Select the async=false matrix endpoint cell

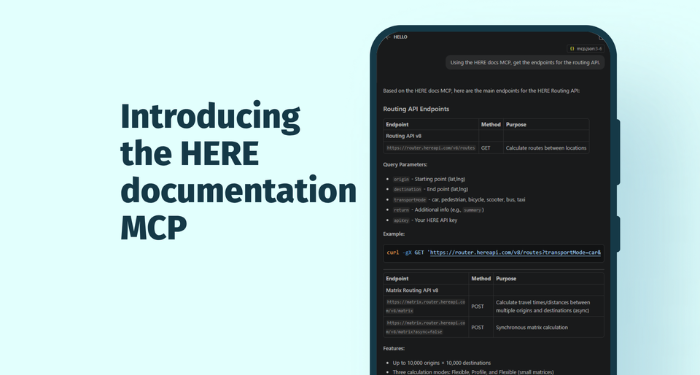point(426,327)
